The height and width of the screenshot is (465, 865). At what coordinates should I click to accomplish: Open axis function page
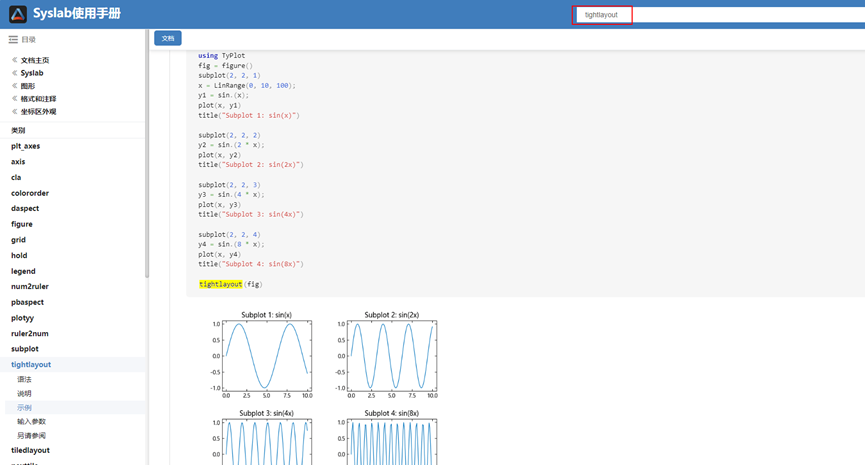(18, 162)
